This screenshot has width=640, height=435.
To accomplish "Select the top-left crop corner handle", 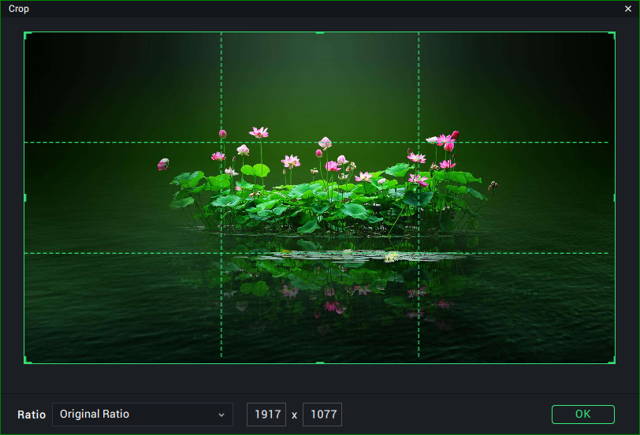I will click(x=27, y=35).
